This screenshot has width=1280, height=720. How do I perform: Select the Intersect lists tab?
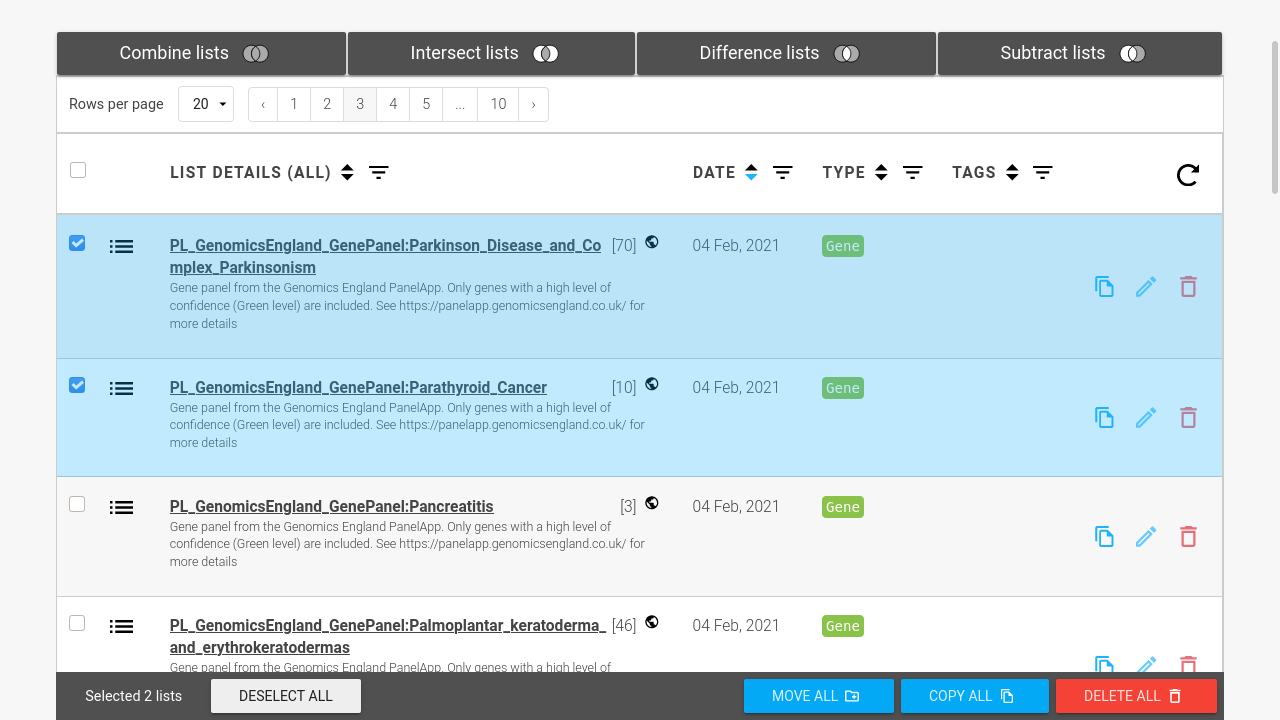coord(491,54)
